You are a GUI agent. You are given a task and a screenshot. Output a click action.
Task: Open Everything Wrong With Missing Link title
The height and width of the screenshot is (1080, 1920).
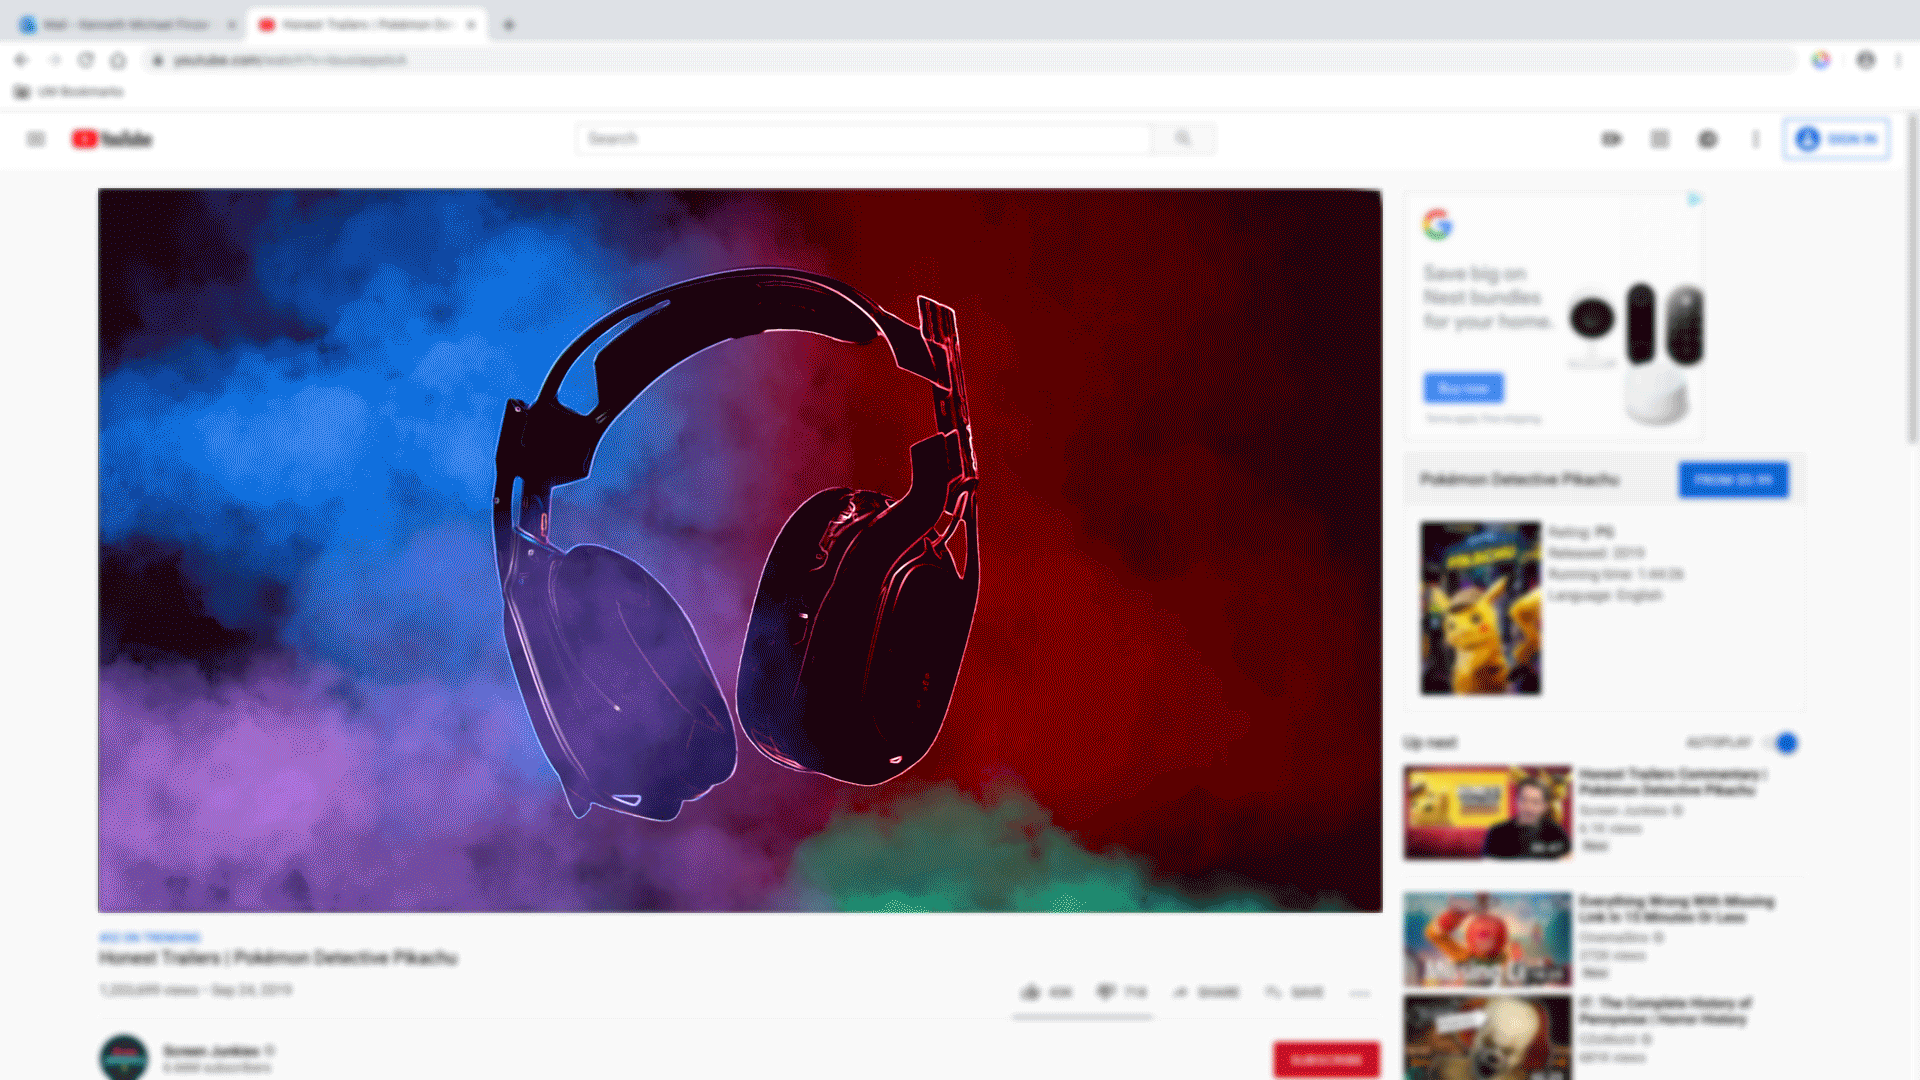[1677, 909]
